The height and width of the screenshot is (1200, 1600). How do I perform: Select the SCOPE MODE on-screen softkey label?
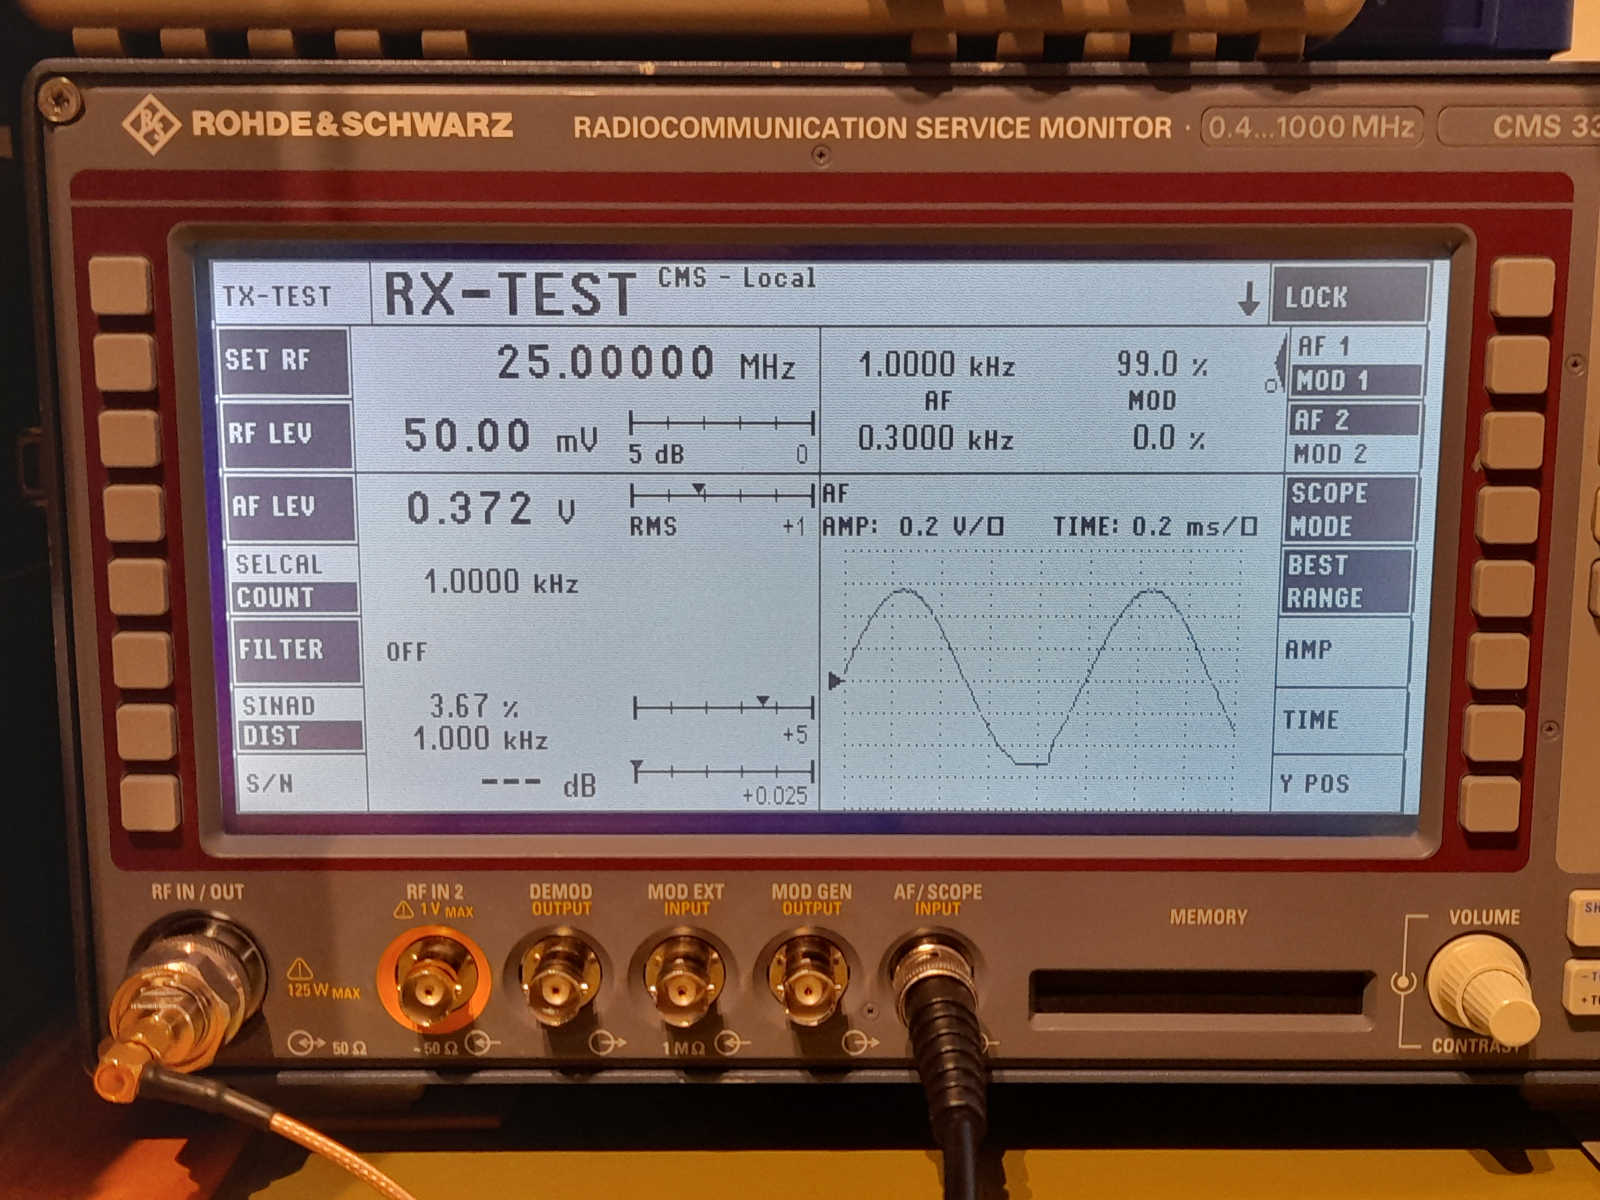[x=1348, y=509]
